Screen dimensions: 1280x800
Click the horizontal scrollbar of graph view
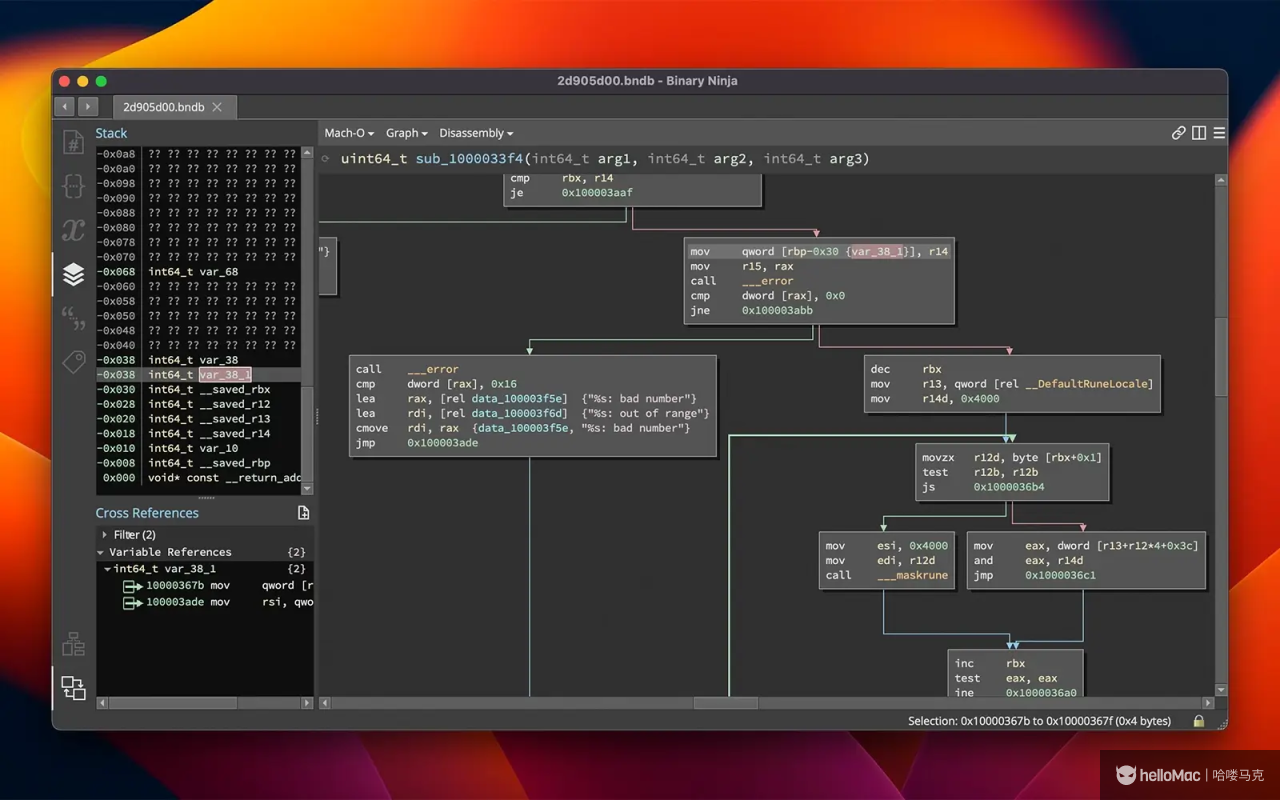tap(726, 703)
